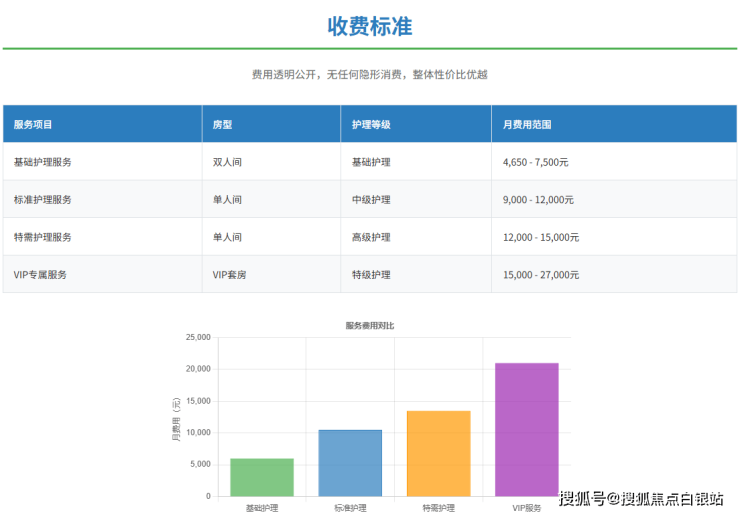Select the blue 标准护理 chart bar

coord(350,463)
